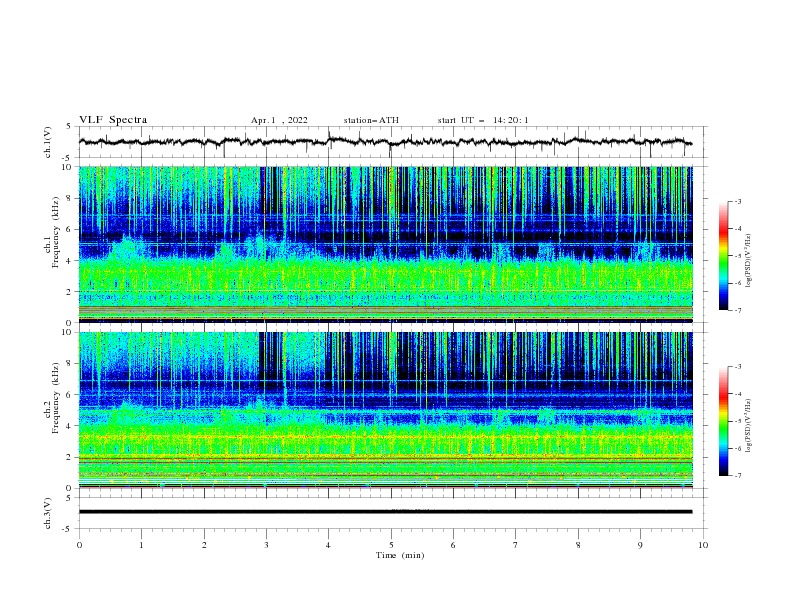Click the time axis tick label '3'
Screen dimensions: 792x612
pyautogui.click(x=266, y=545)
